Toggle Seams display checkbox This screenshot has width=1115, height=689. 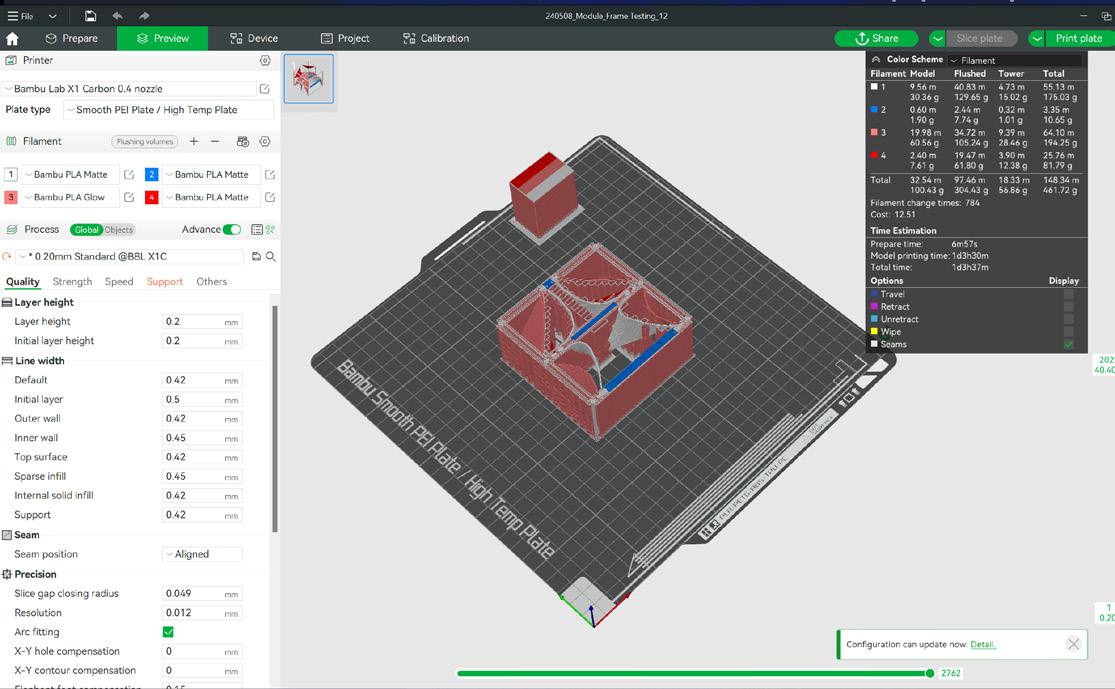coord(1068,344)
